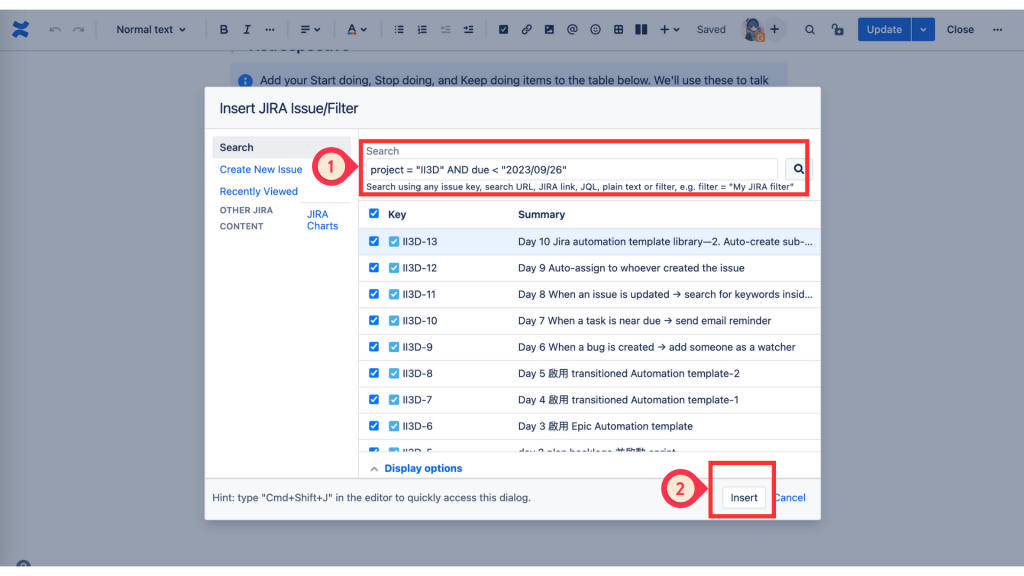Click the Update button
The width and height of the screenshot is (1024, 576).
(x=884, y=29)
